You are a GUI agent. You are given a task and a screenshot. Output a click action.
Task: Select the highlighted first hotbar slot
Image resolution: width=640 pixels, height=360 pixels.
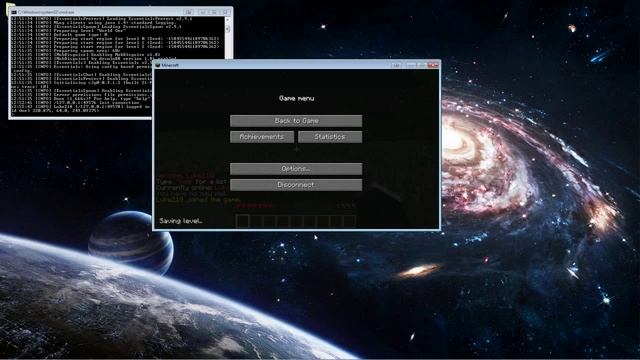242,221
